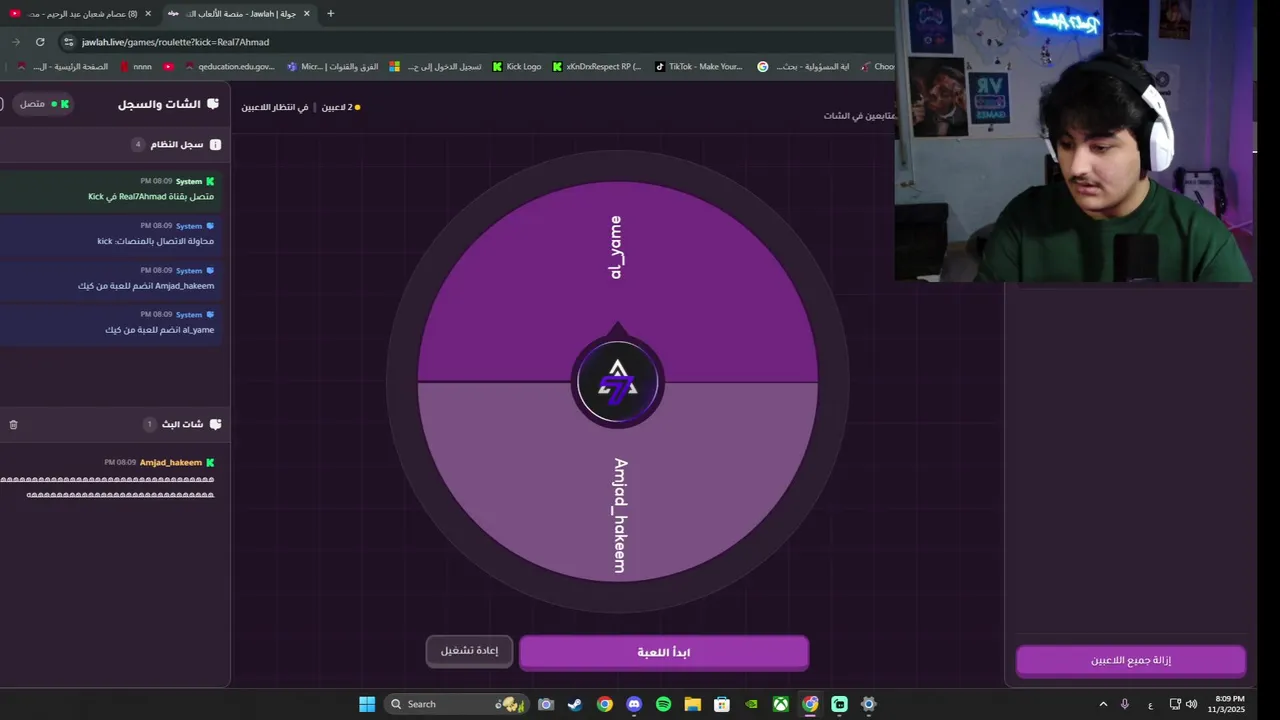Open the TikTok - Make Your bookmark
This screenshot has height=720, width=1280.
[x=699, y=67]
